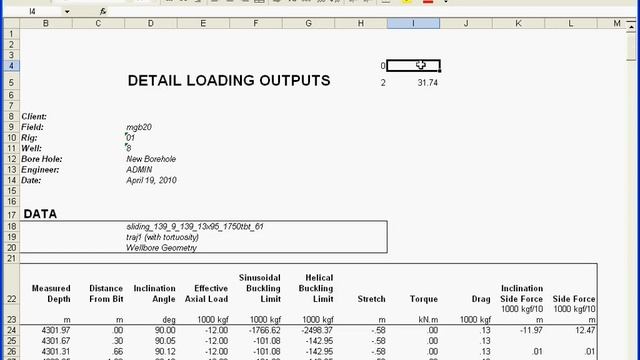The width and height of the screenshot is (640, 360).
Task: Select measured depth cell 4301.67
Action: (56, 341)
